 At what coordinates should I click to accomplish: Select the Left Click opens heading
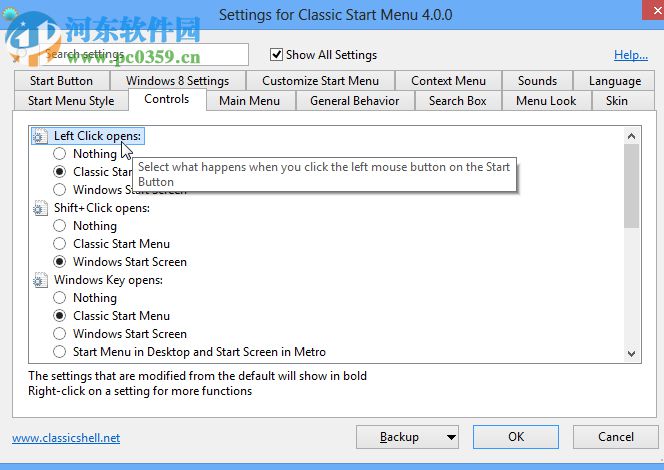point(97,136)
